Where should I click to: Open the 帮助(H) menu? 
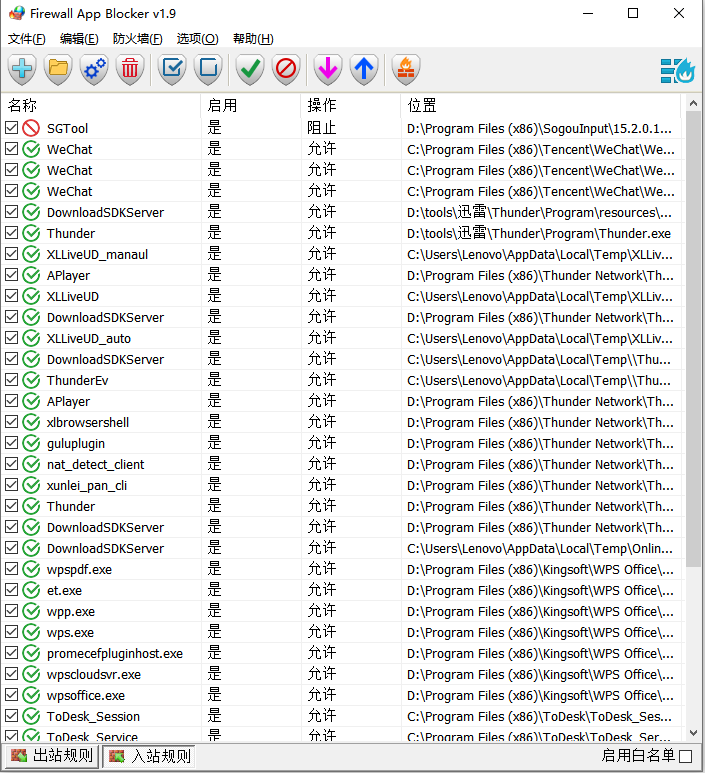pos(253,38)
